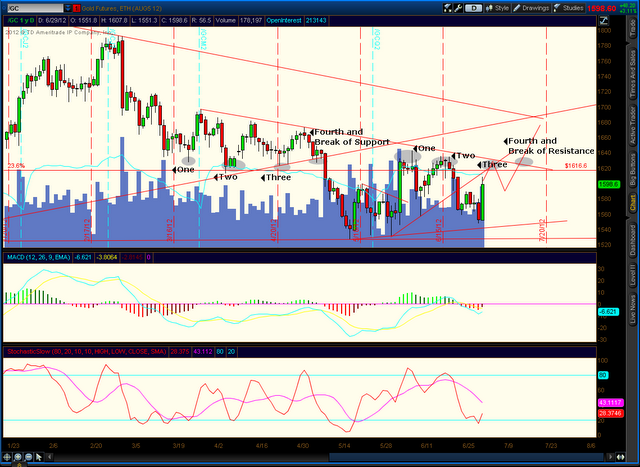Viewport: 640px width, 467px height.
Task: Open the Style menu
Action: coord(498,8)
